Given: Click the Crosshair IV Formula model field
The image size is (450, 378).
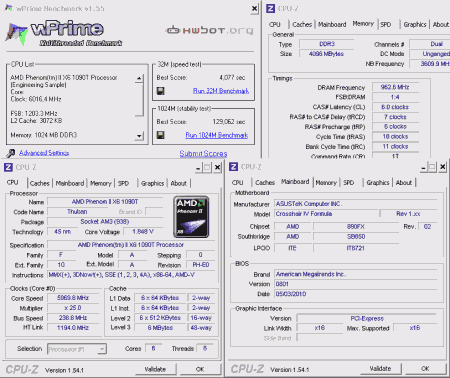Looking at the screenshot, I should tap(326, 214).
